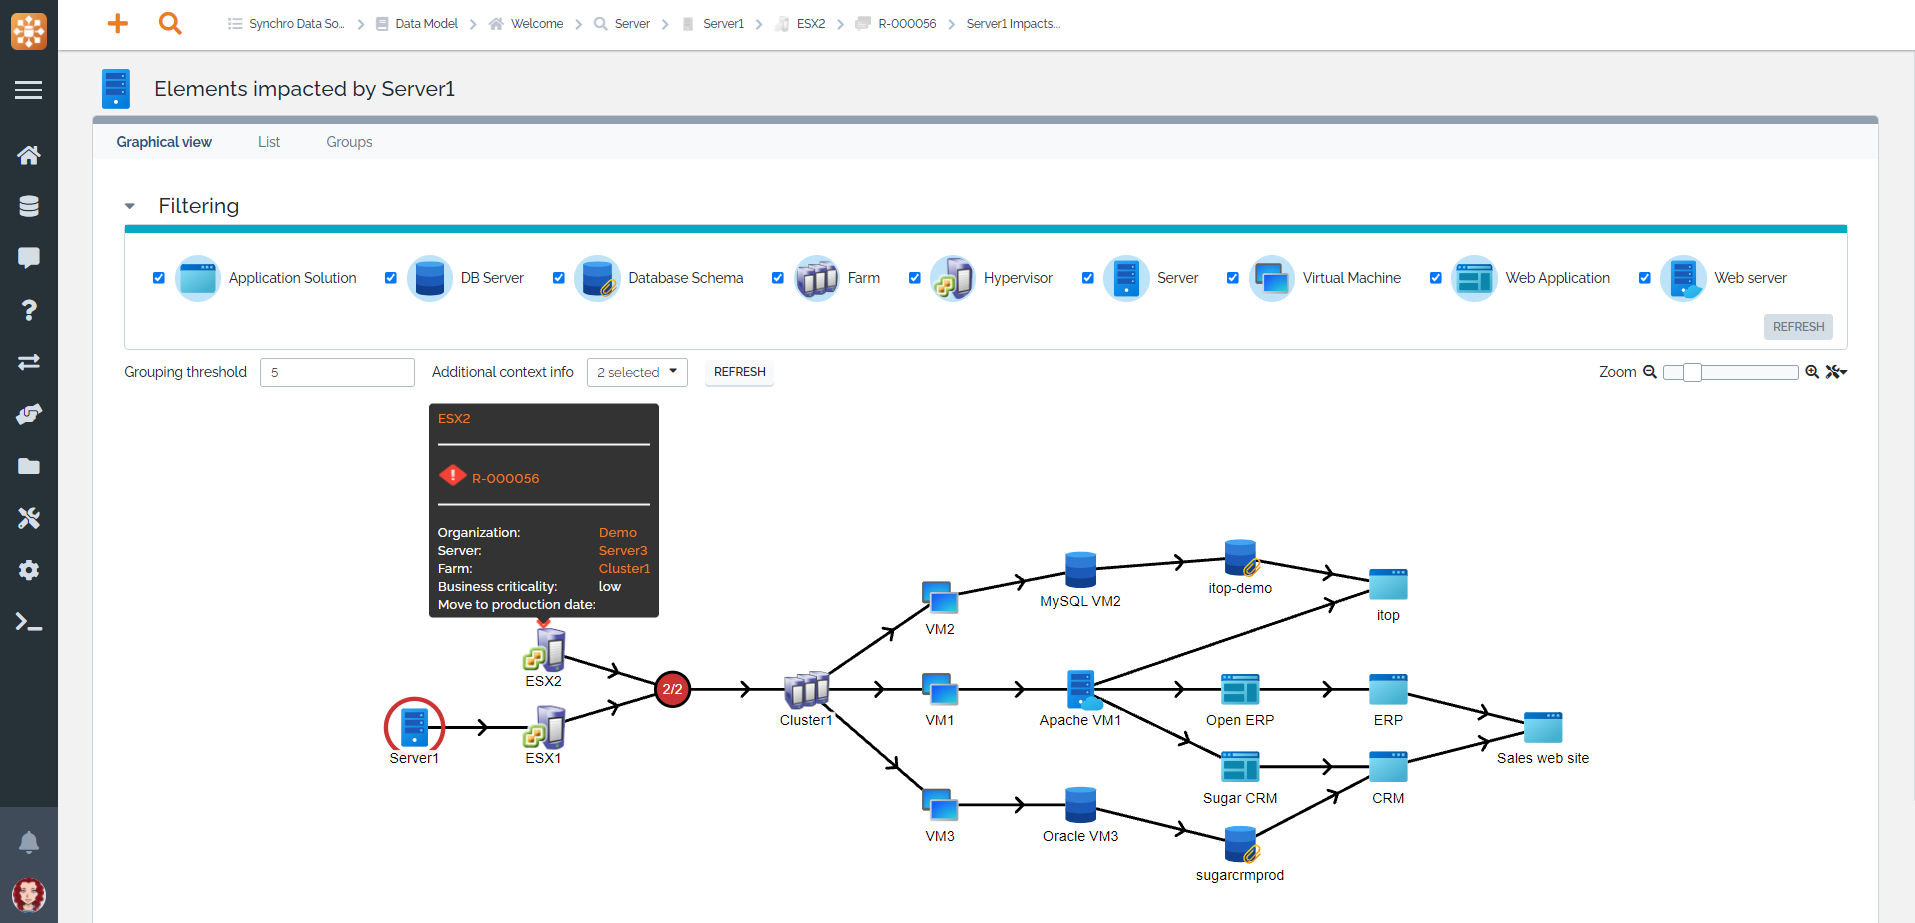Switch to the List tab

click(268, 141)
